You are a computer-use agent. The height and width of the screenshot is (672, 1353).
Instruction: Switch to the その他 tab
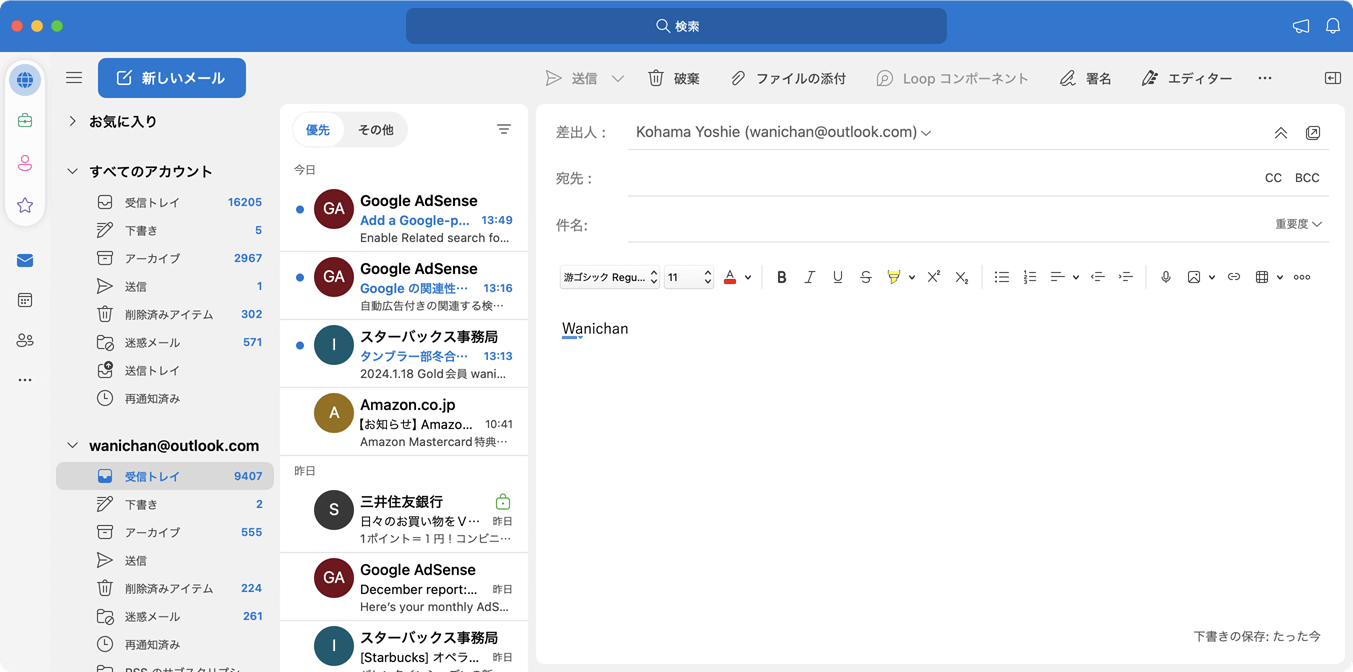click(x=376, y=130)
